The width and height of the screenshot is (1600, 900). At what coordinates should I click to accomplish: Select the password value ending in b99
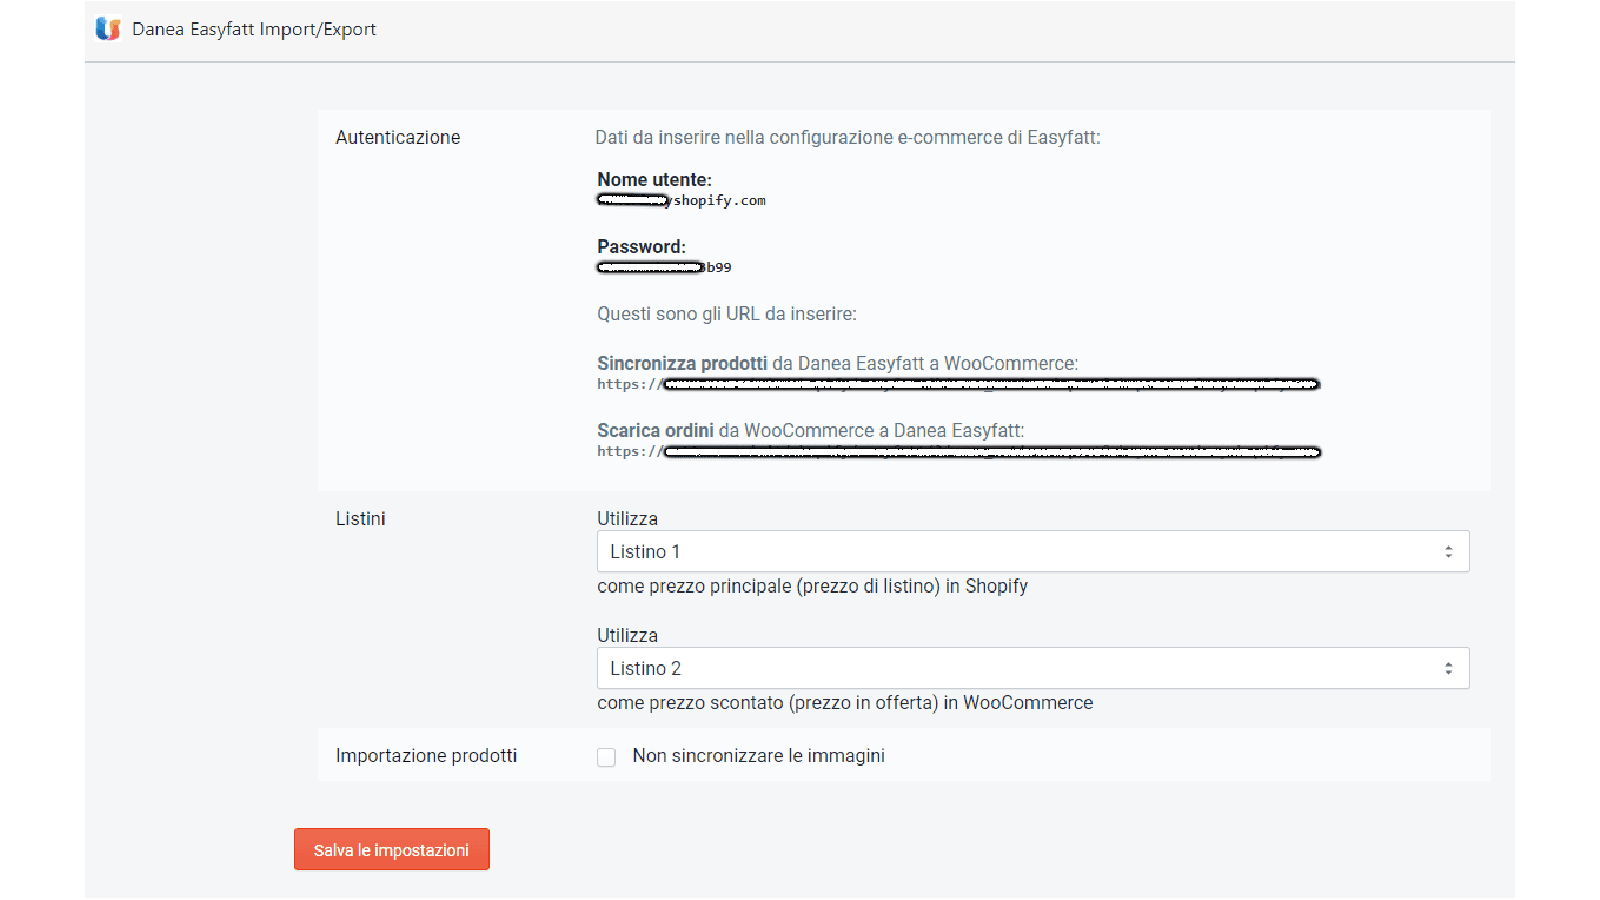[664, 268]
